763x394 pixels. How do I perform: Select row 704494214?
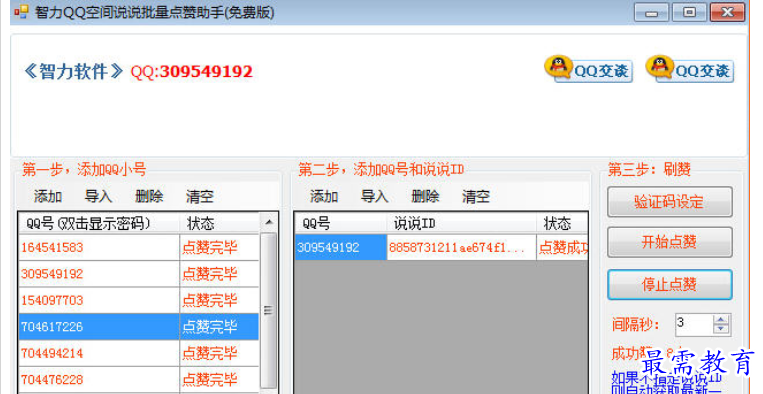(139, 353)
